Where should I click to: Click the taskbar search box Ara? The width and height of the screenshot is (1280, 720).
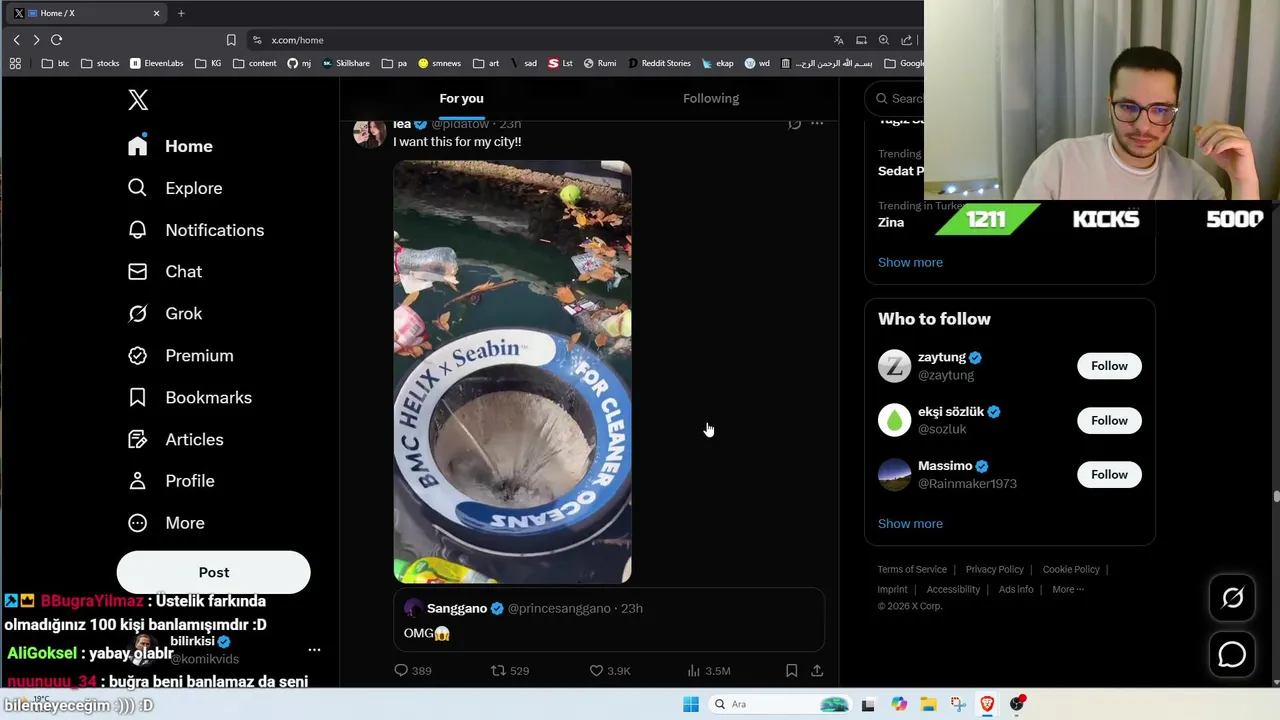tap(780, 704)
